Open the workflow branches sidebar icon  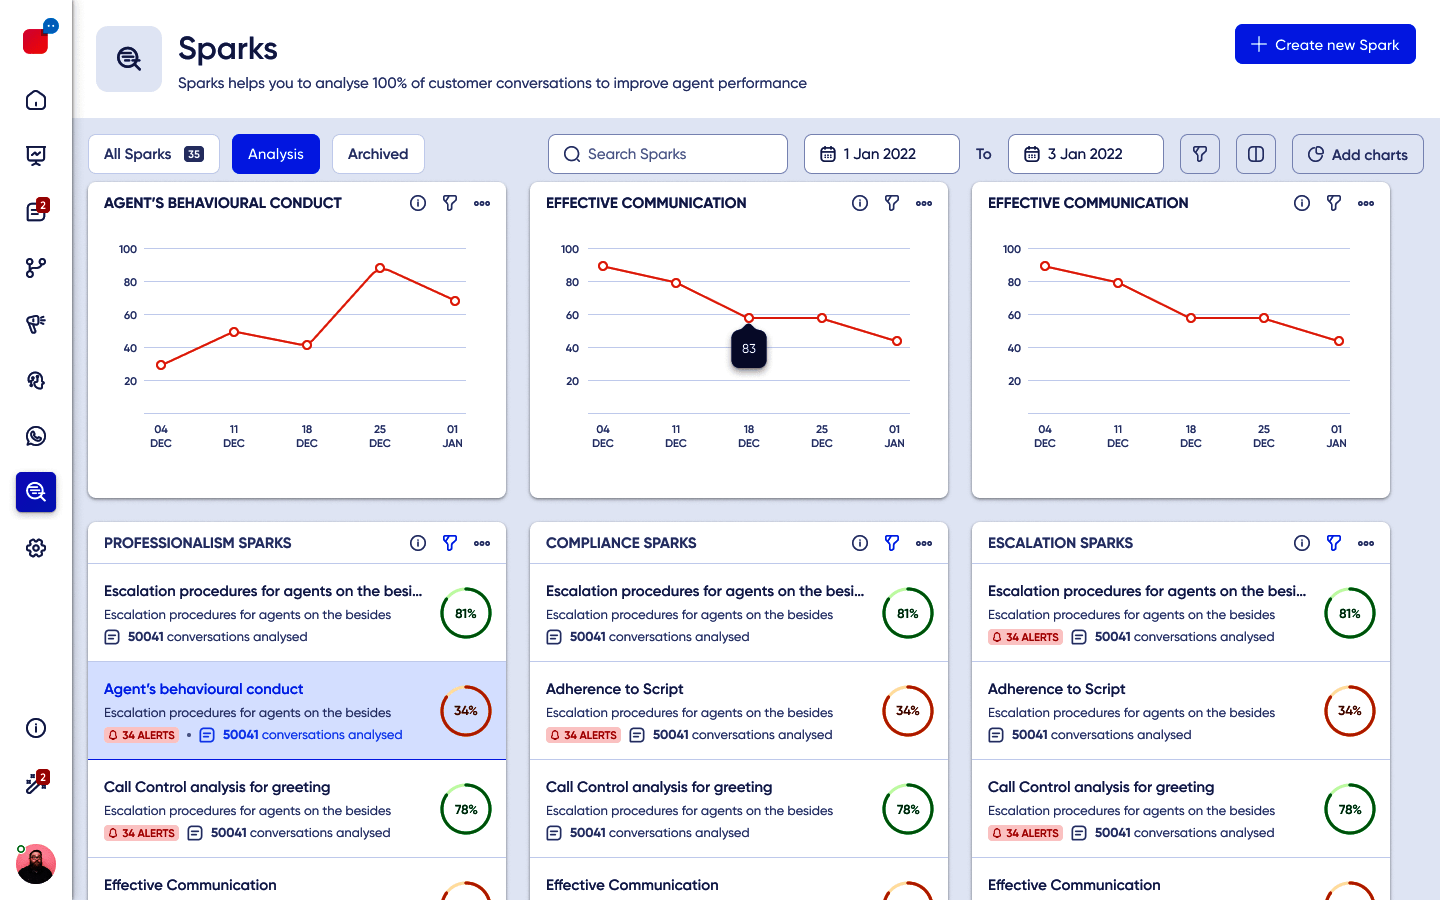[36, 268]
